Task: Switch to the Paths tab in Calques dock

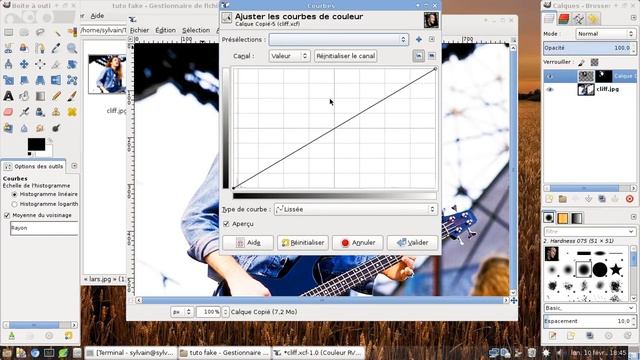Action: [578, 19]
